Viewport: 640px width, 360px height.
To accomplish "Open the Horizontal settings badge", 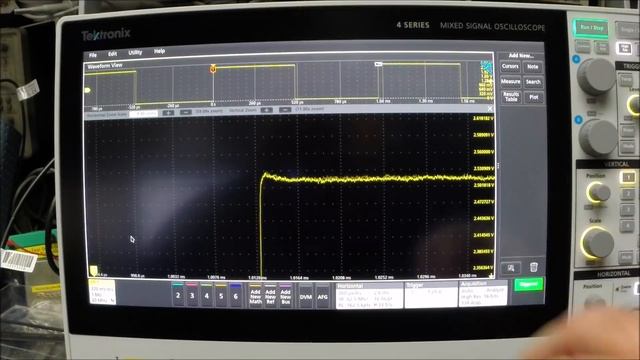I will [x=369, y=296].
